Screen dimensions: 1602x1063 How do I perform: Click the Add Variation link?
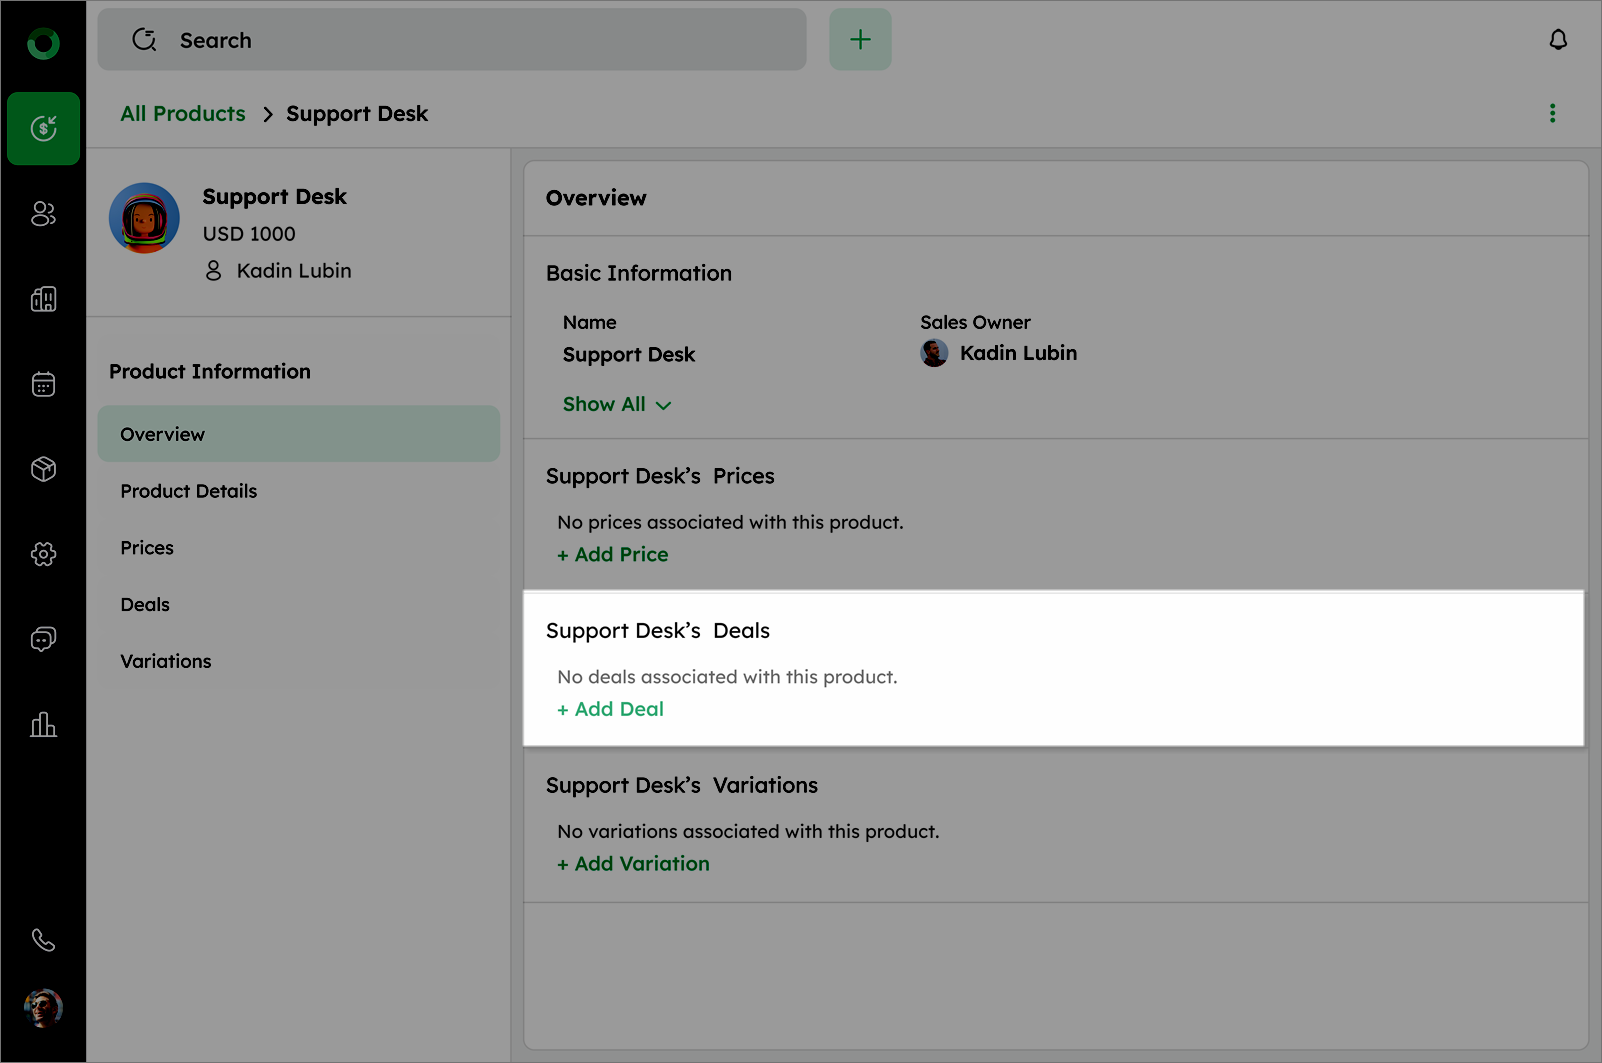(634, 864)
